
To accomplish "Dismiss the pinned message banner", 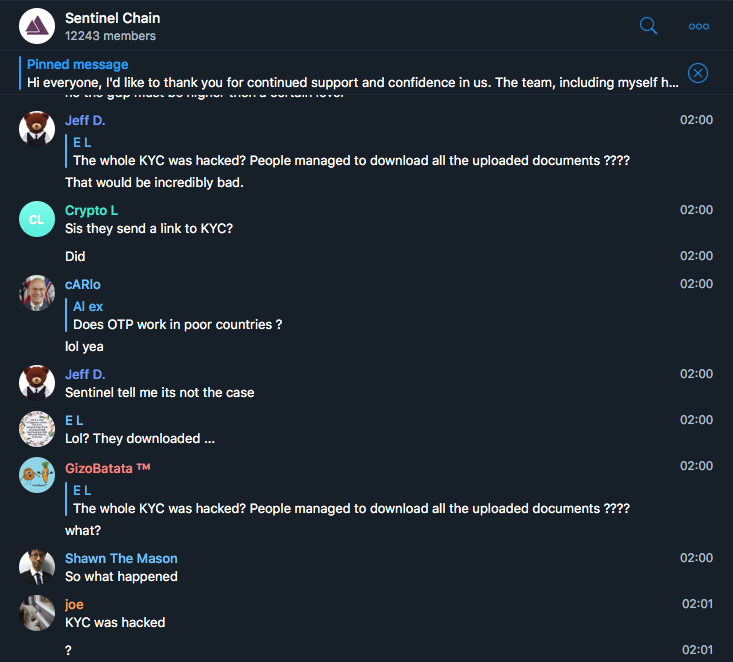I will pyautogui.click(x=697, y=73).
